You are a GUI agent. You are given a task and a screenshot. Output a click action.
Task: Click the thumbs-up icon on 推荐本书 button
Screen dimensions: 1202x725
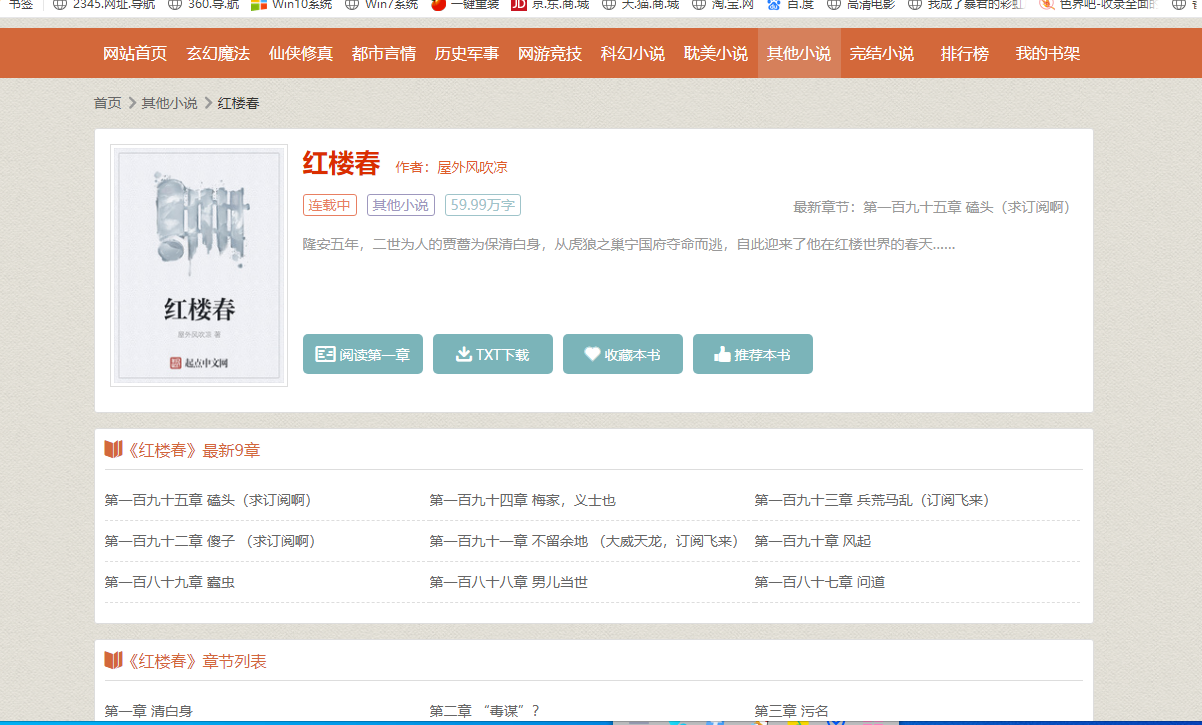(x=722, y=354)
